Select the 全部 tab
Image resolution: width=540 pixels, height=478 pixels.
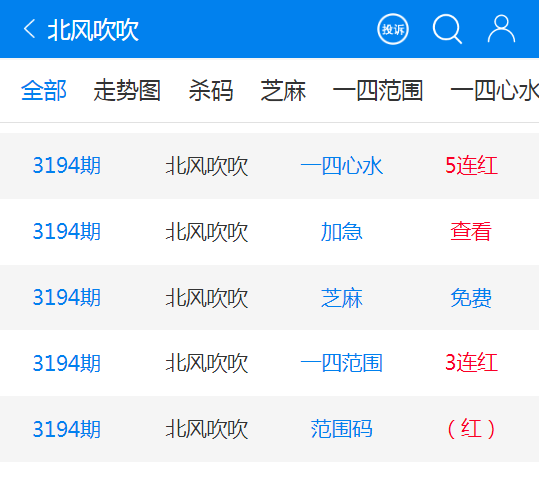coord(44,91)
